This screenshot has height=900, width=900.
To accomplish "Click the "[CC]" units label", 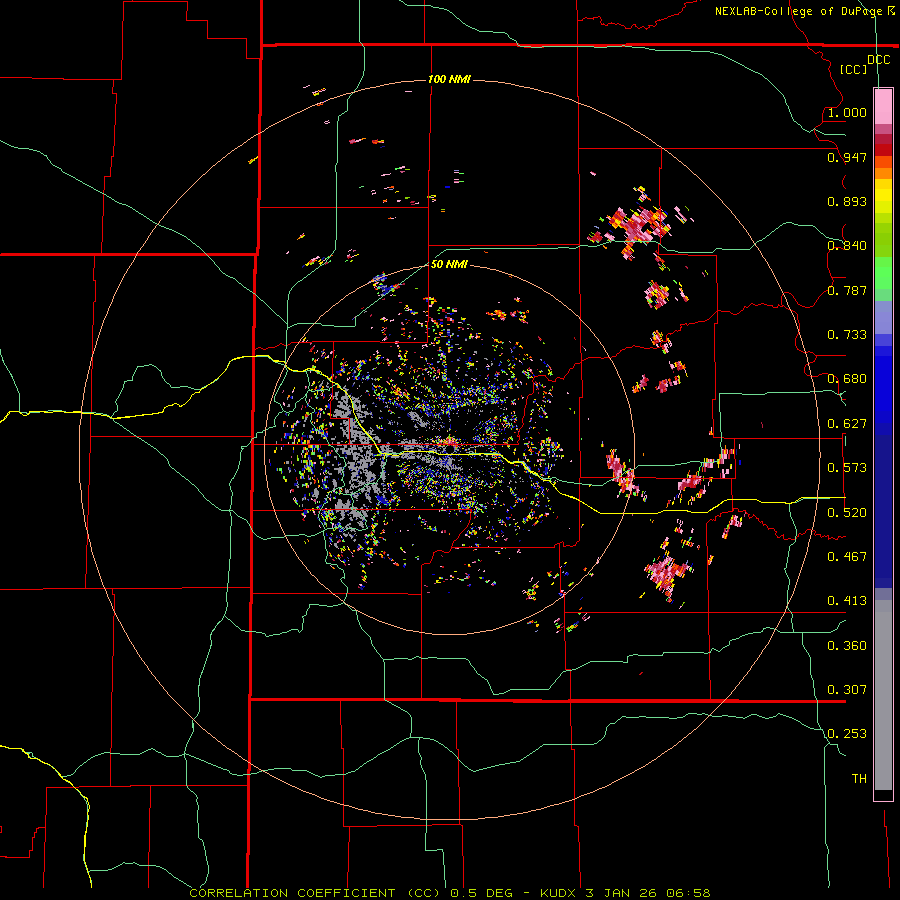I will tap(853, 69).
